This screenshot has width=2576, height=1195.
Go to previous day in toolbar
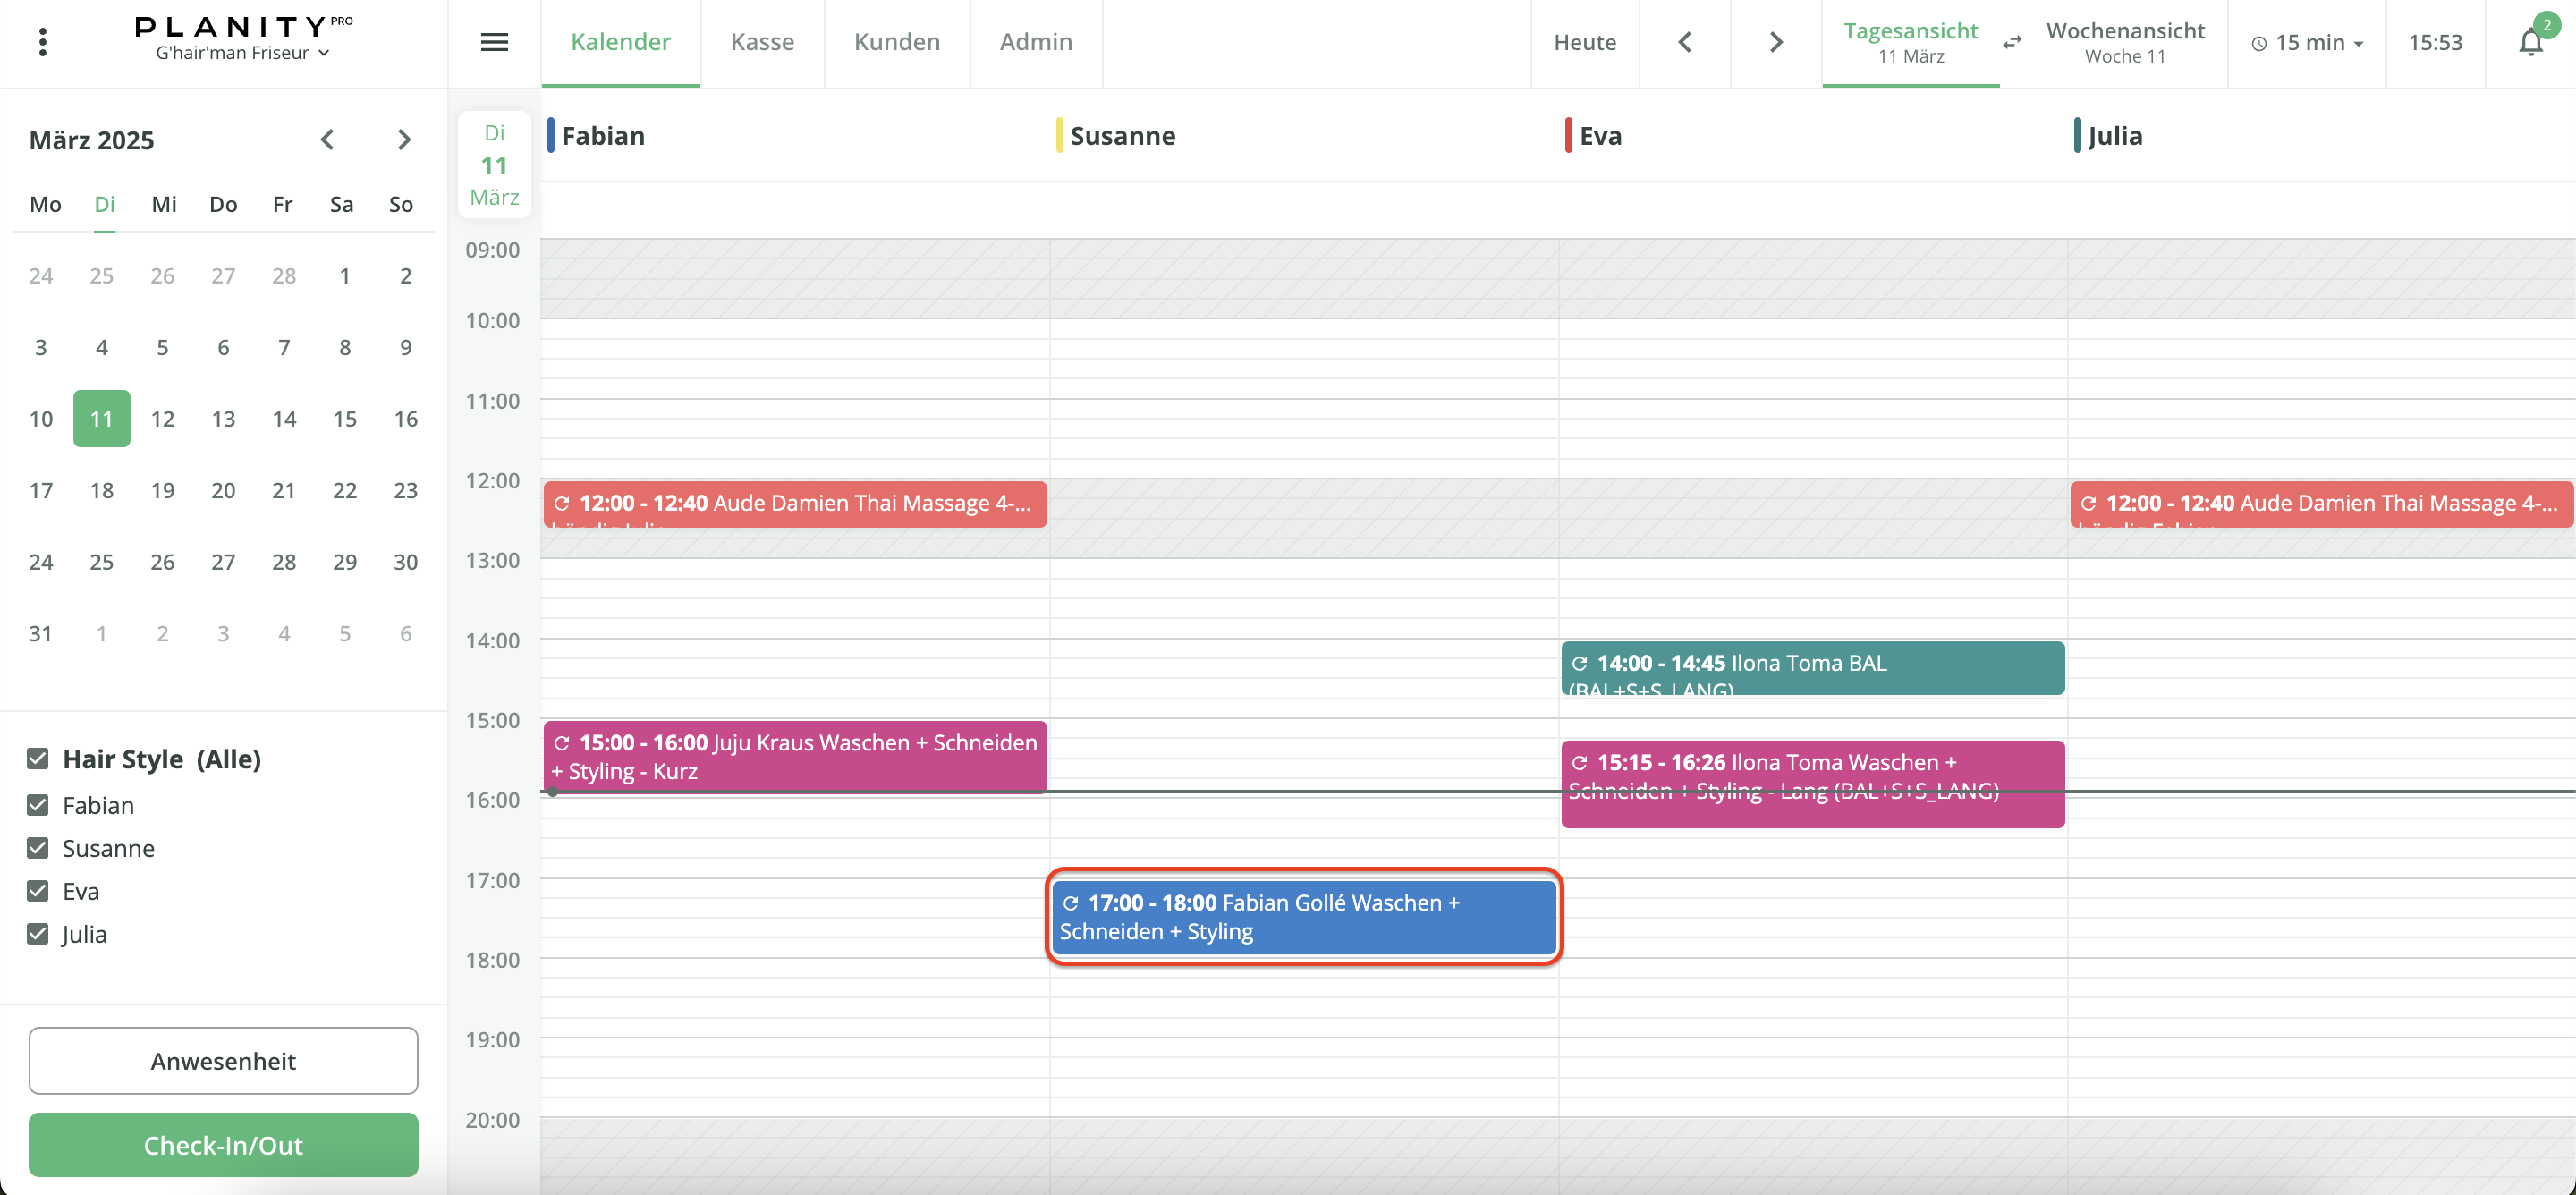[x=1685, y=42]
